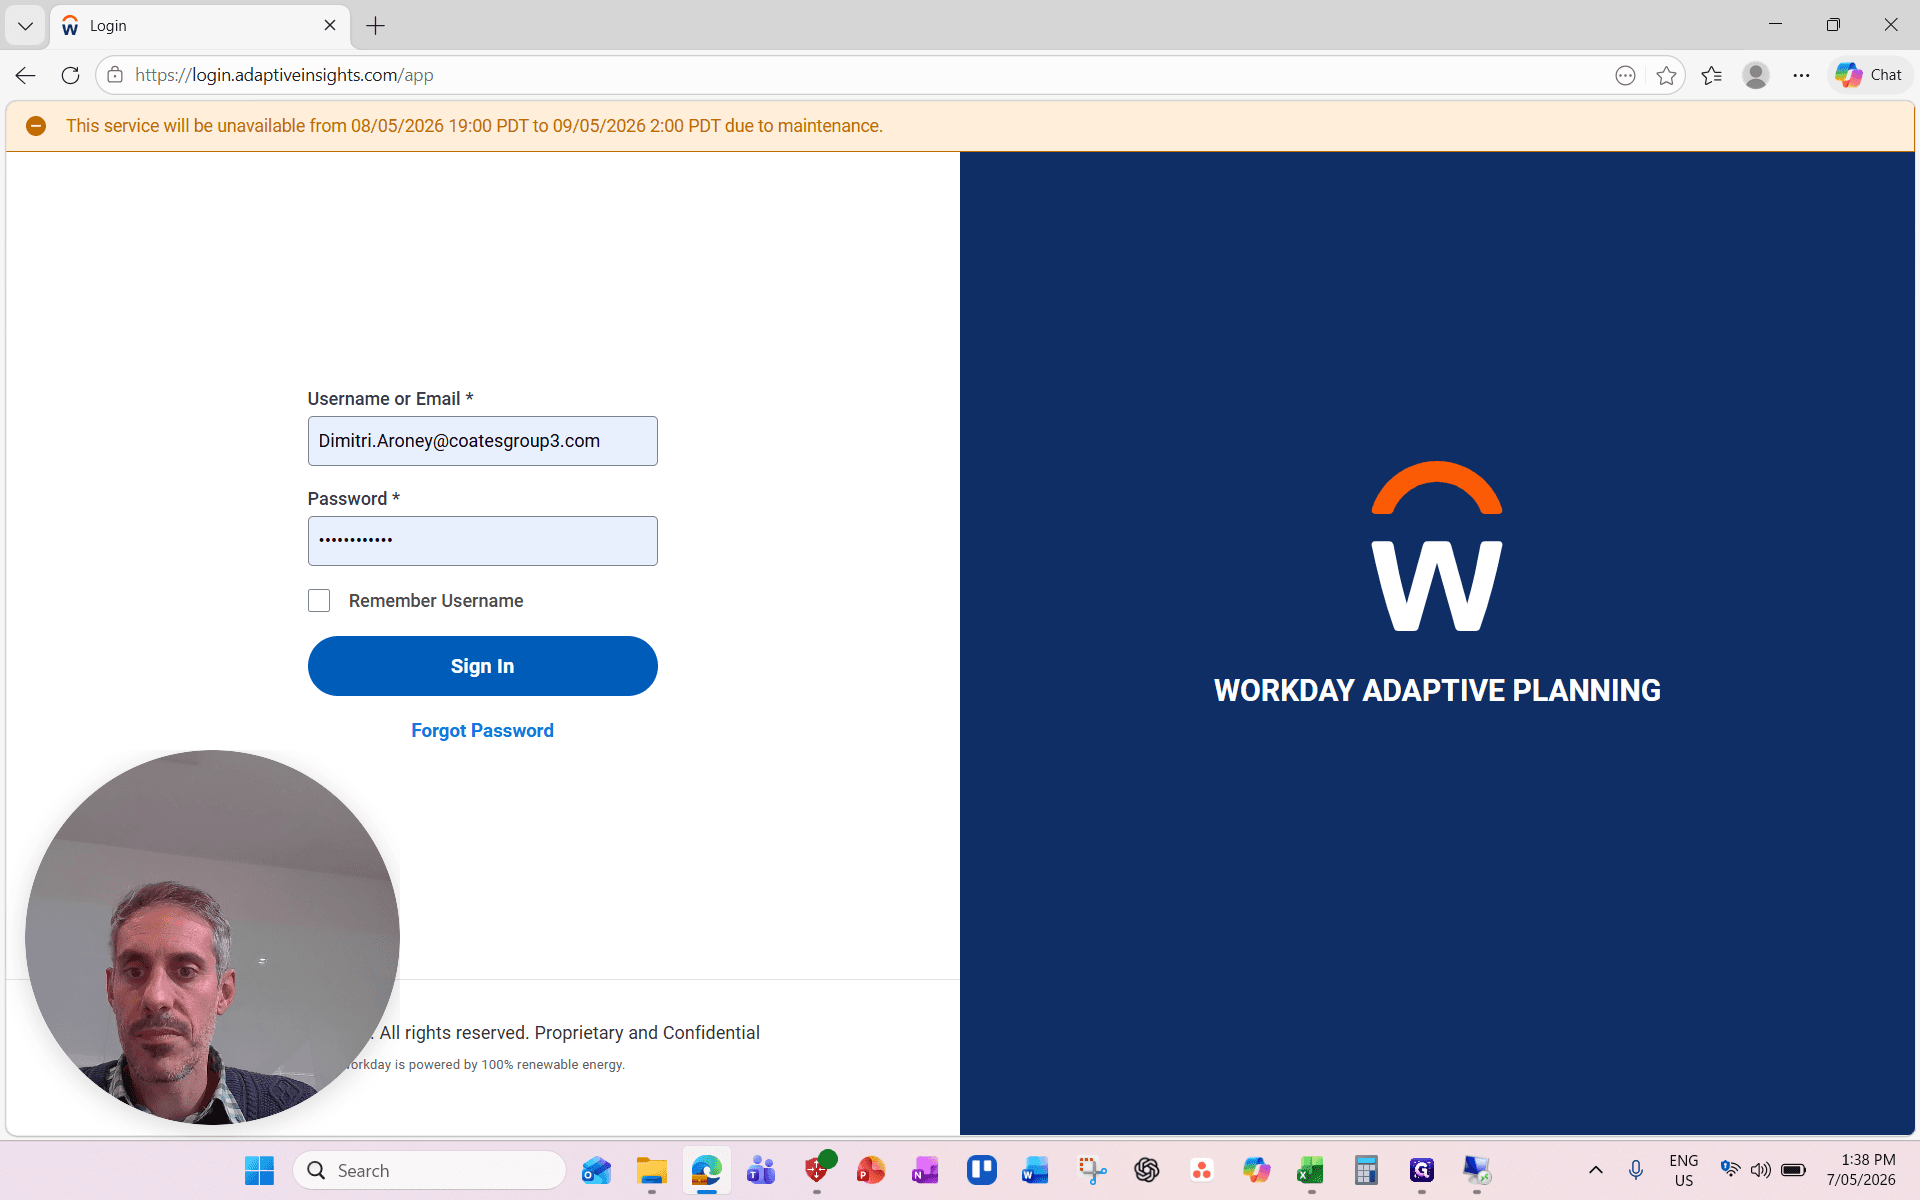
Task: Click the address bar URL
Action: 284,75
